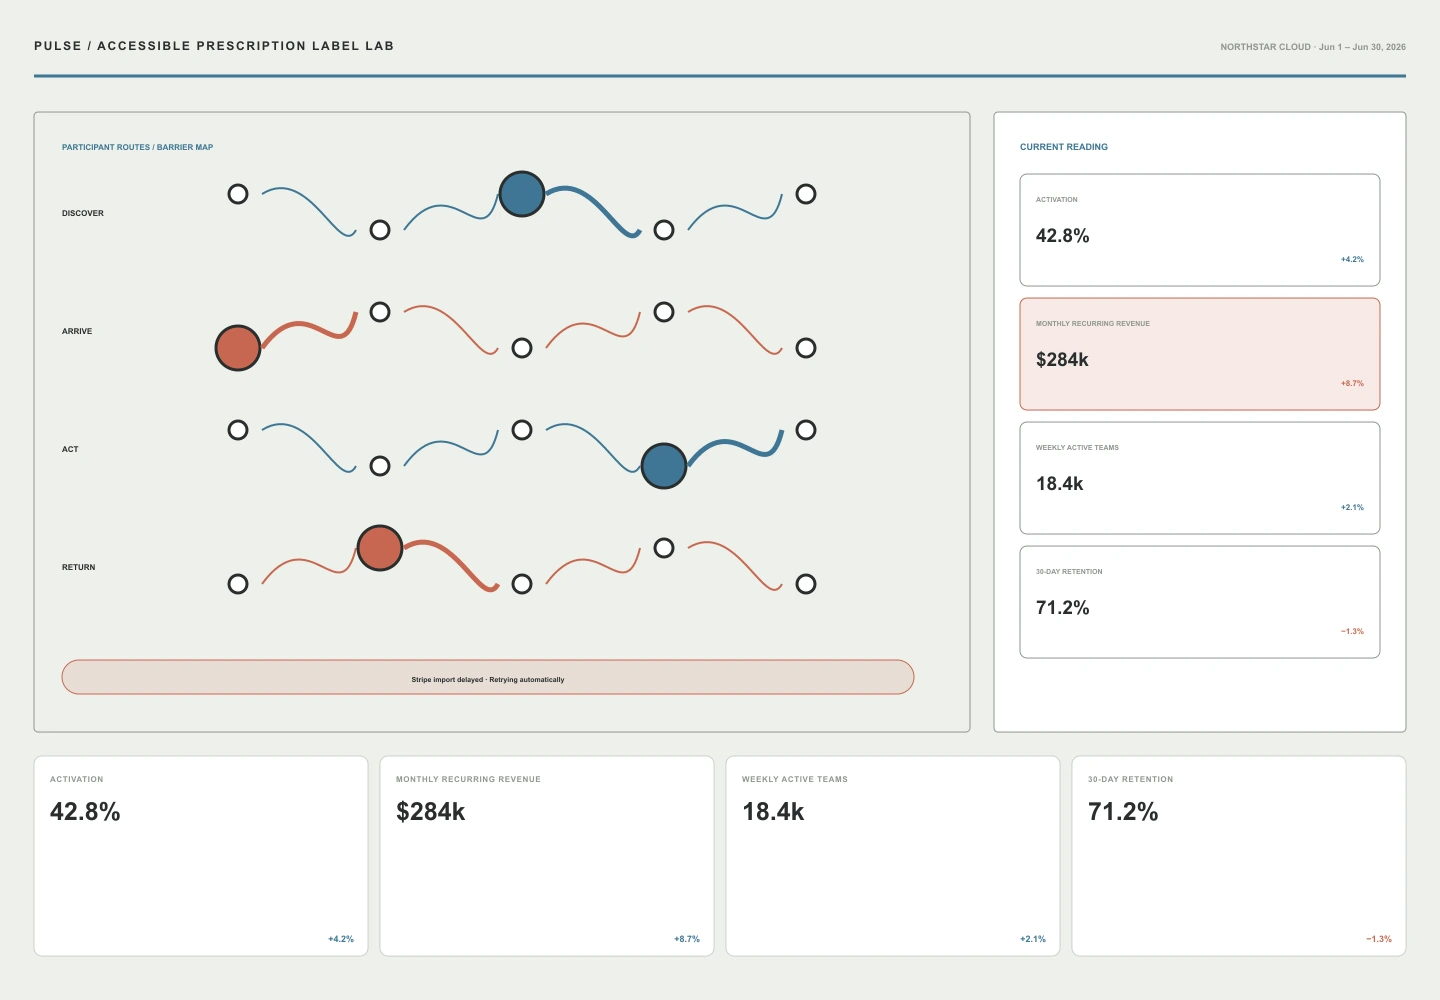The height and width of the screenshot is (1000, 1440).
Task: Open the Activation card in Current Reading
Action: click(x=1200, y=230)
